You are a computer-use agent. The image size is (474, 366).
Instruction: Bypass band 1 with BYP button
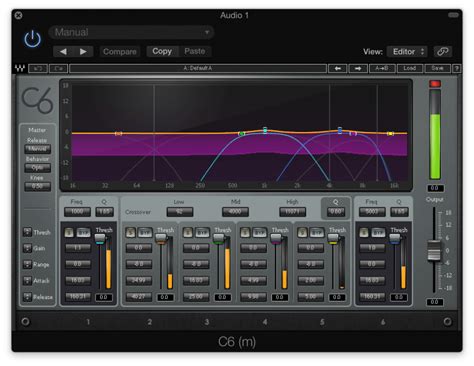[x=83, y=232]
